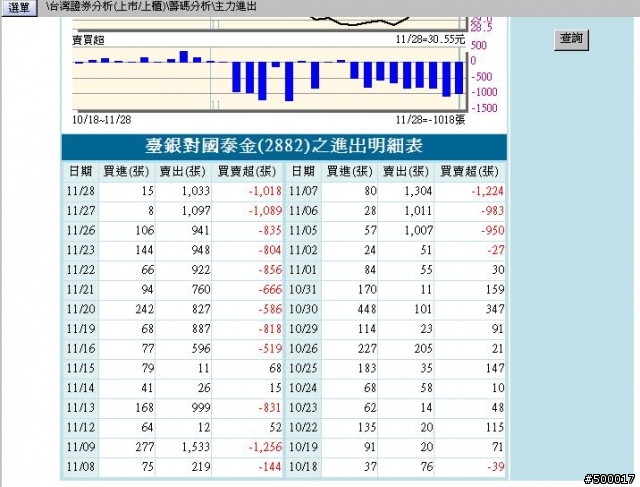The height and width of the screenshot is (487, 640).
Task: Select the sell value 219 for 11/08
Action: (x=201, y=467)
